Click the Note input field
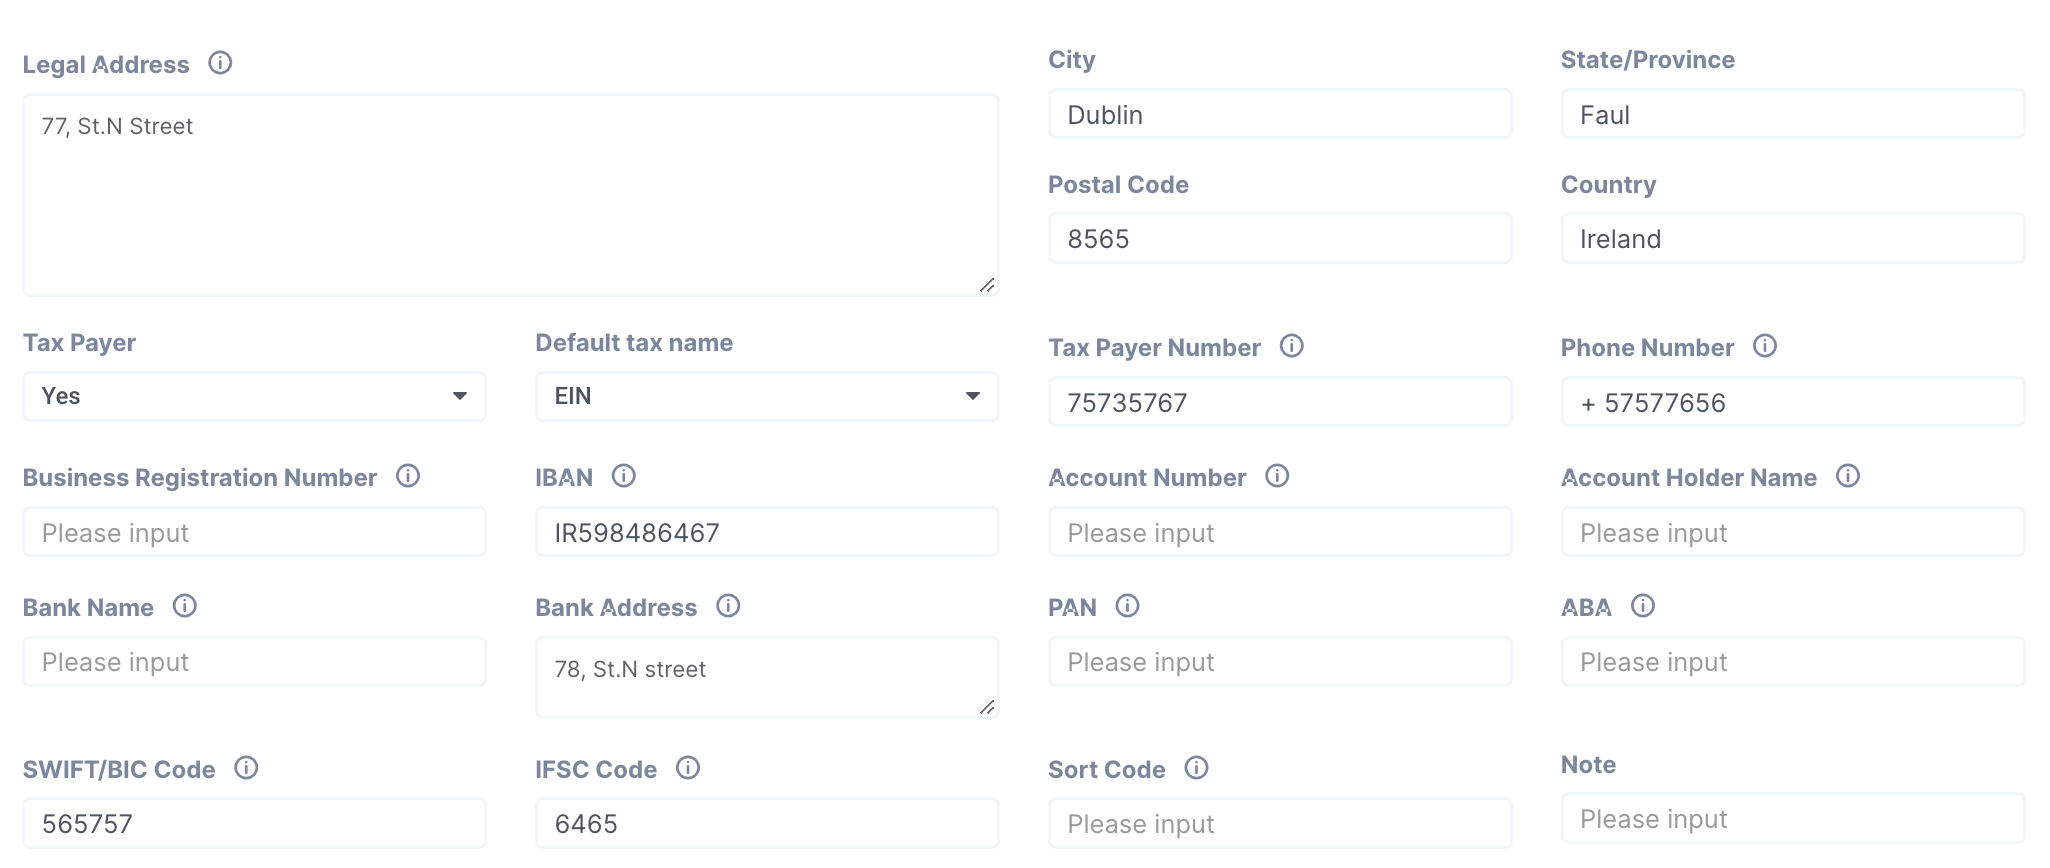The image size is (2050, 868). (1792, 819)
